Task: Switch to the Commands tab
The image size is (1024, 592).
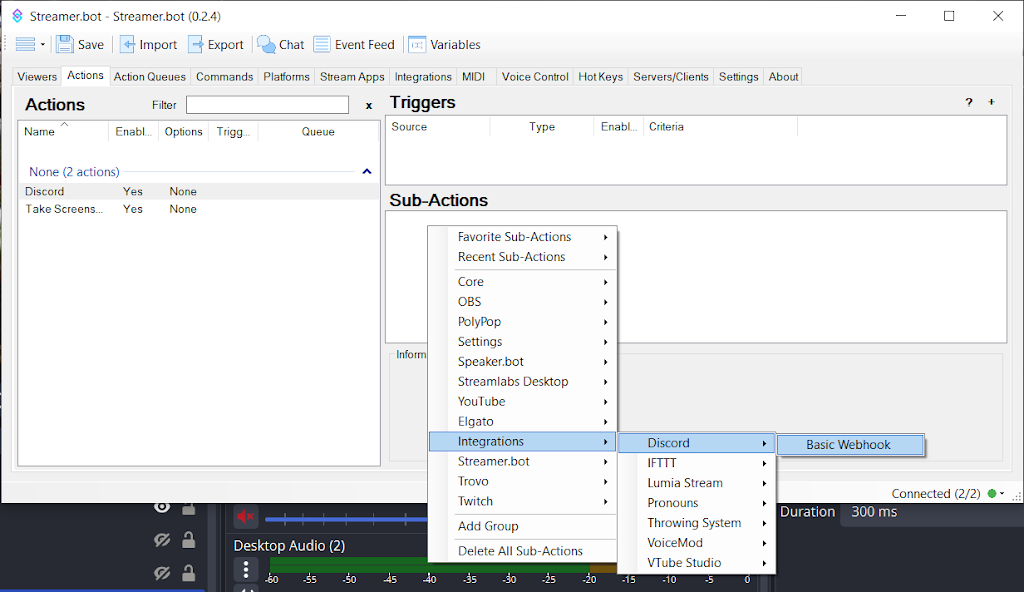Action: tap(224, 77)
